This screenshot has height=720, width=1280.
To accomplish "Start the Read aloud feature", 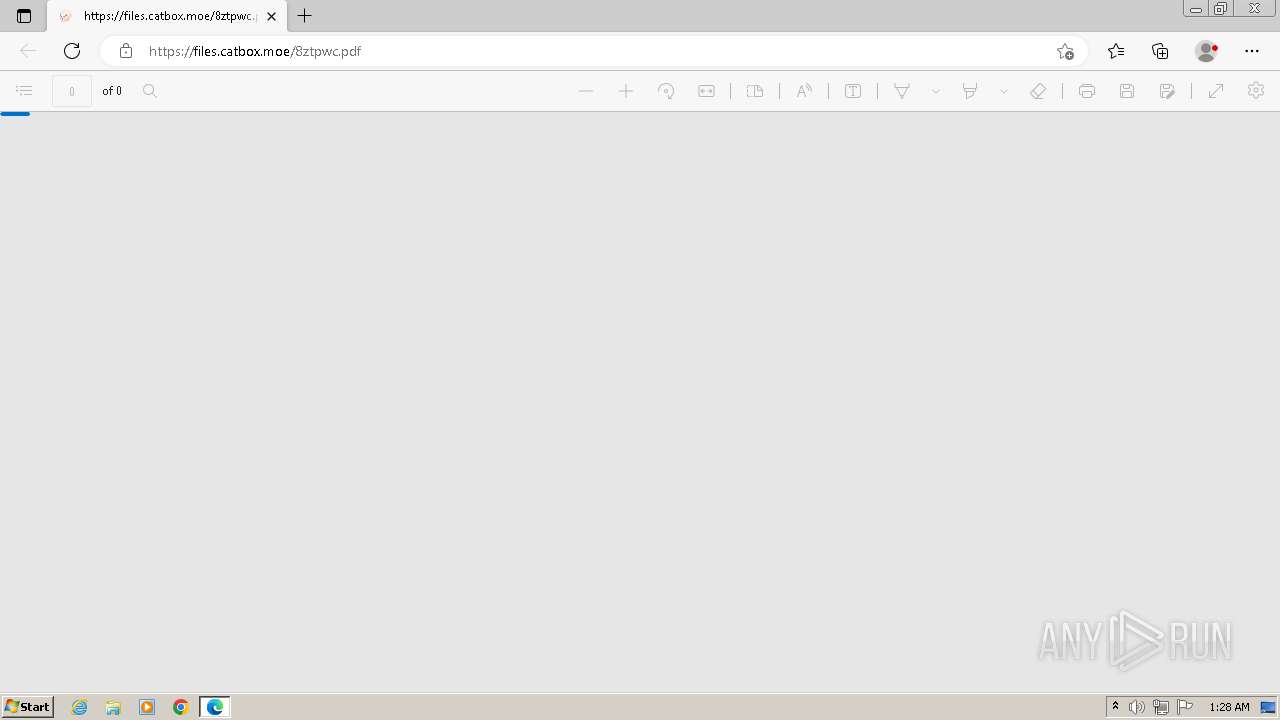I will (x=804, y=91).
